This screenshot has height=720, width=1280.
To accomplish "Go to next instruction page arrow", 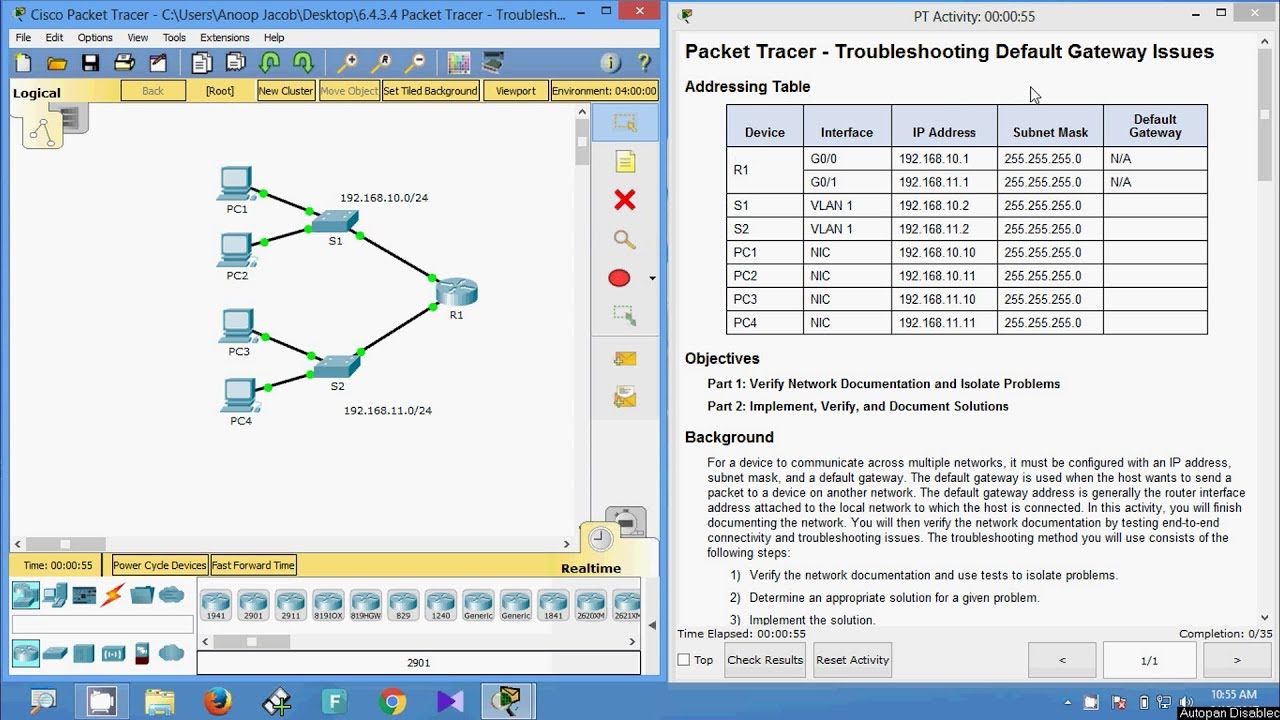I will pos(1237,660).
